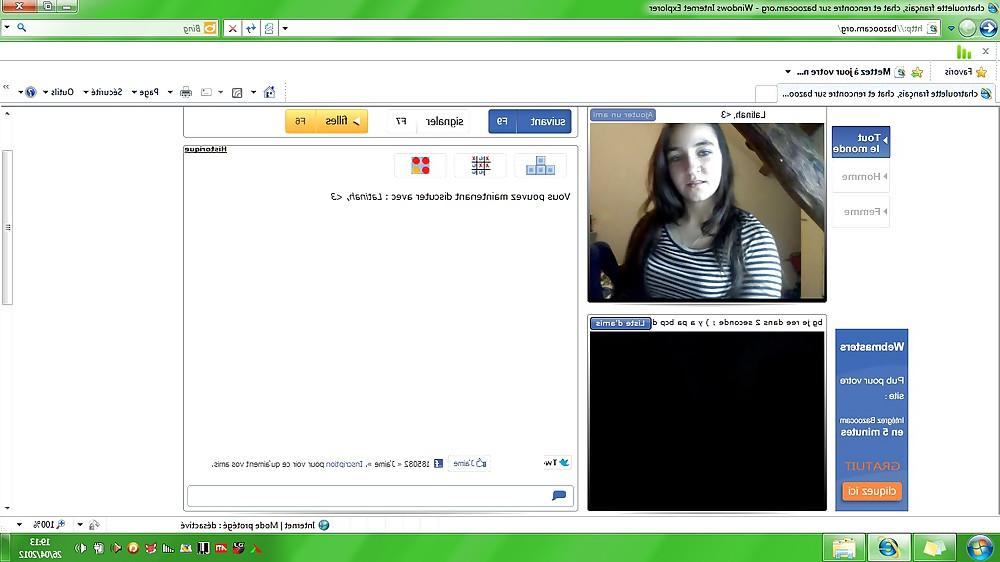
Task: Select the chatroulette français browser tab
Action: pos(886,93)
